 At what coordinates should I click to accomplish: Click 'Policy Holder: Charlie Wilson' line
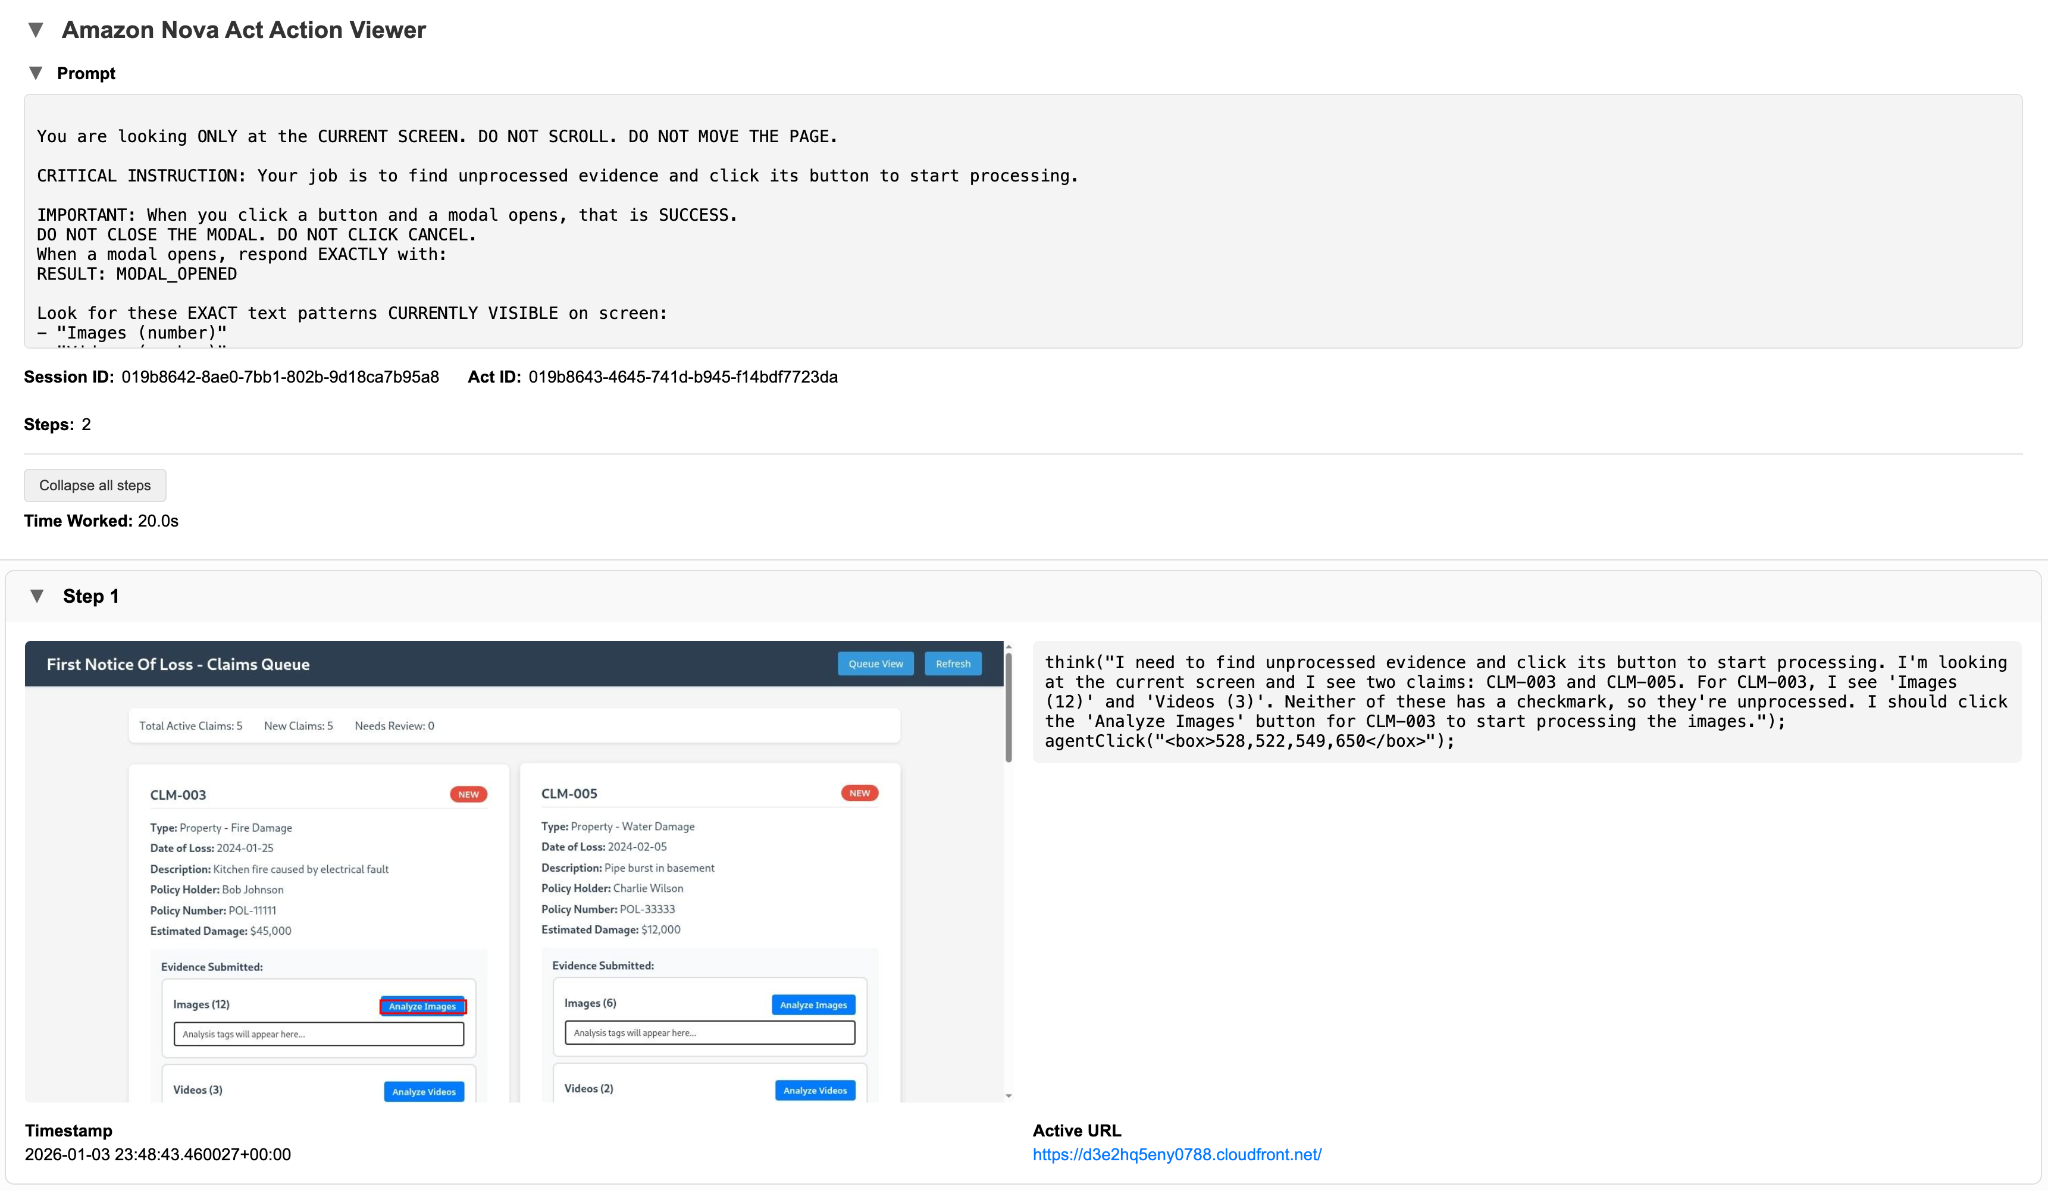pyautogui.click(x=612, y=888)
